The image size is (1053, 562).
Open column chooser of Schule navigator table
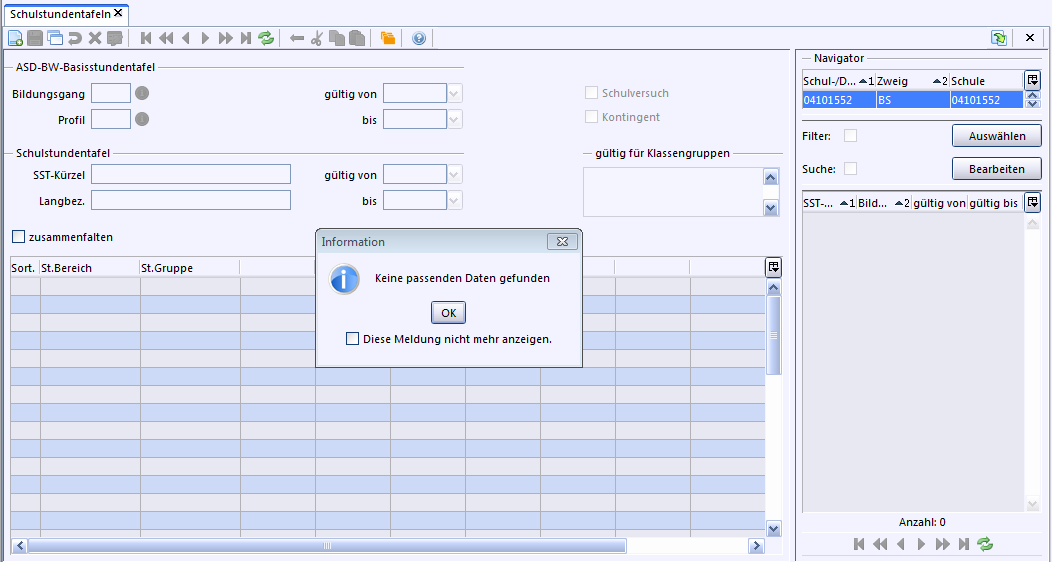tap(1032, 80)
